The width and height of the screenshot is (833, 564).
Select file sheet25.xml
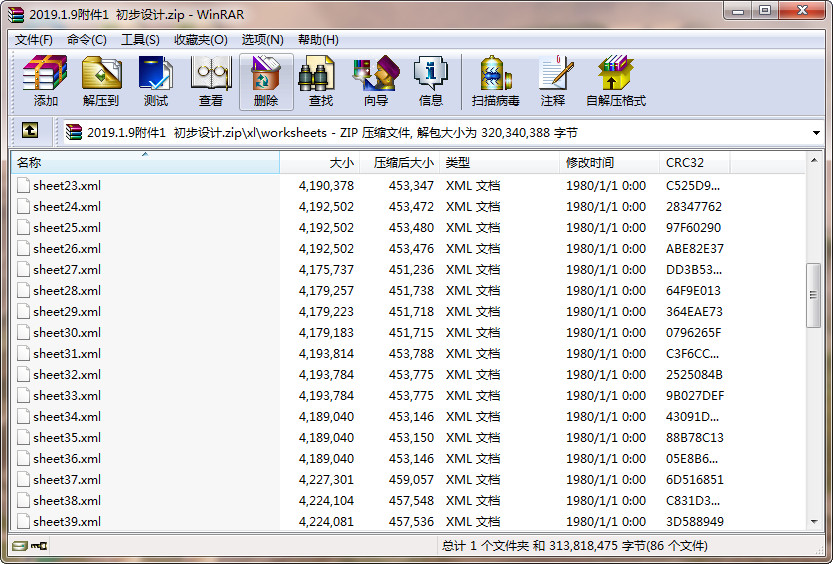pyautogui.click(x=67, y=227)
